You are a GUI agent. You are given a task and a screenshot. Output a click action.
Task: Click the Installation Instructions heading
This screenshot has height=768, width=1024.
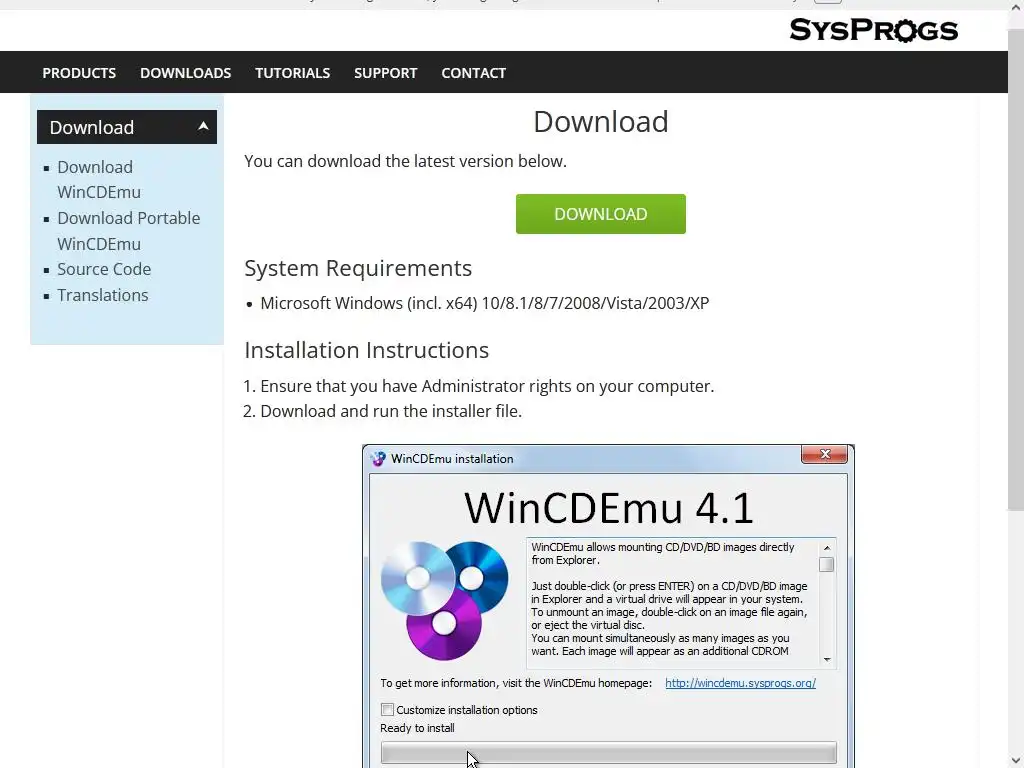coord(366,350)
